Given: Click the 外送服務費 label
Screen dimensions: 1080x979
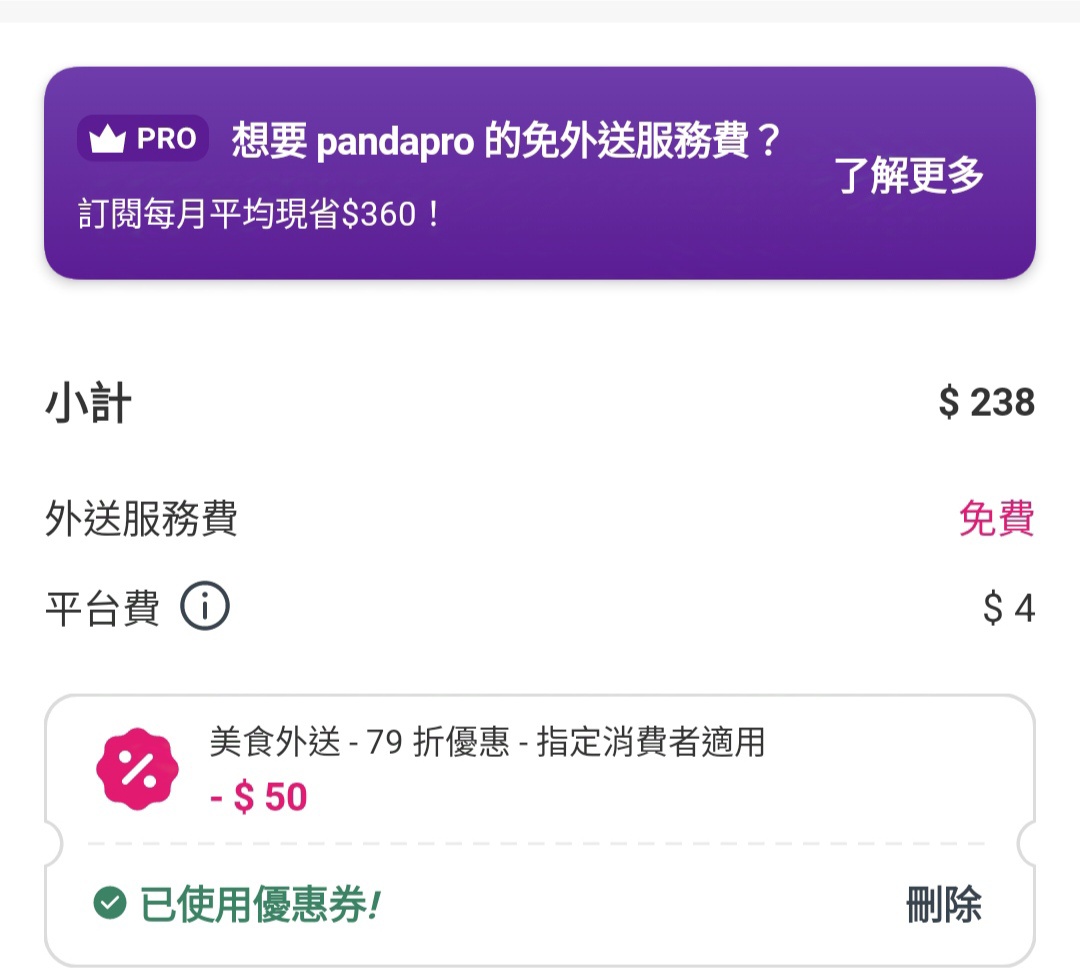Looking at the screenshot, I should [x=141, y=520].
